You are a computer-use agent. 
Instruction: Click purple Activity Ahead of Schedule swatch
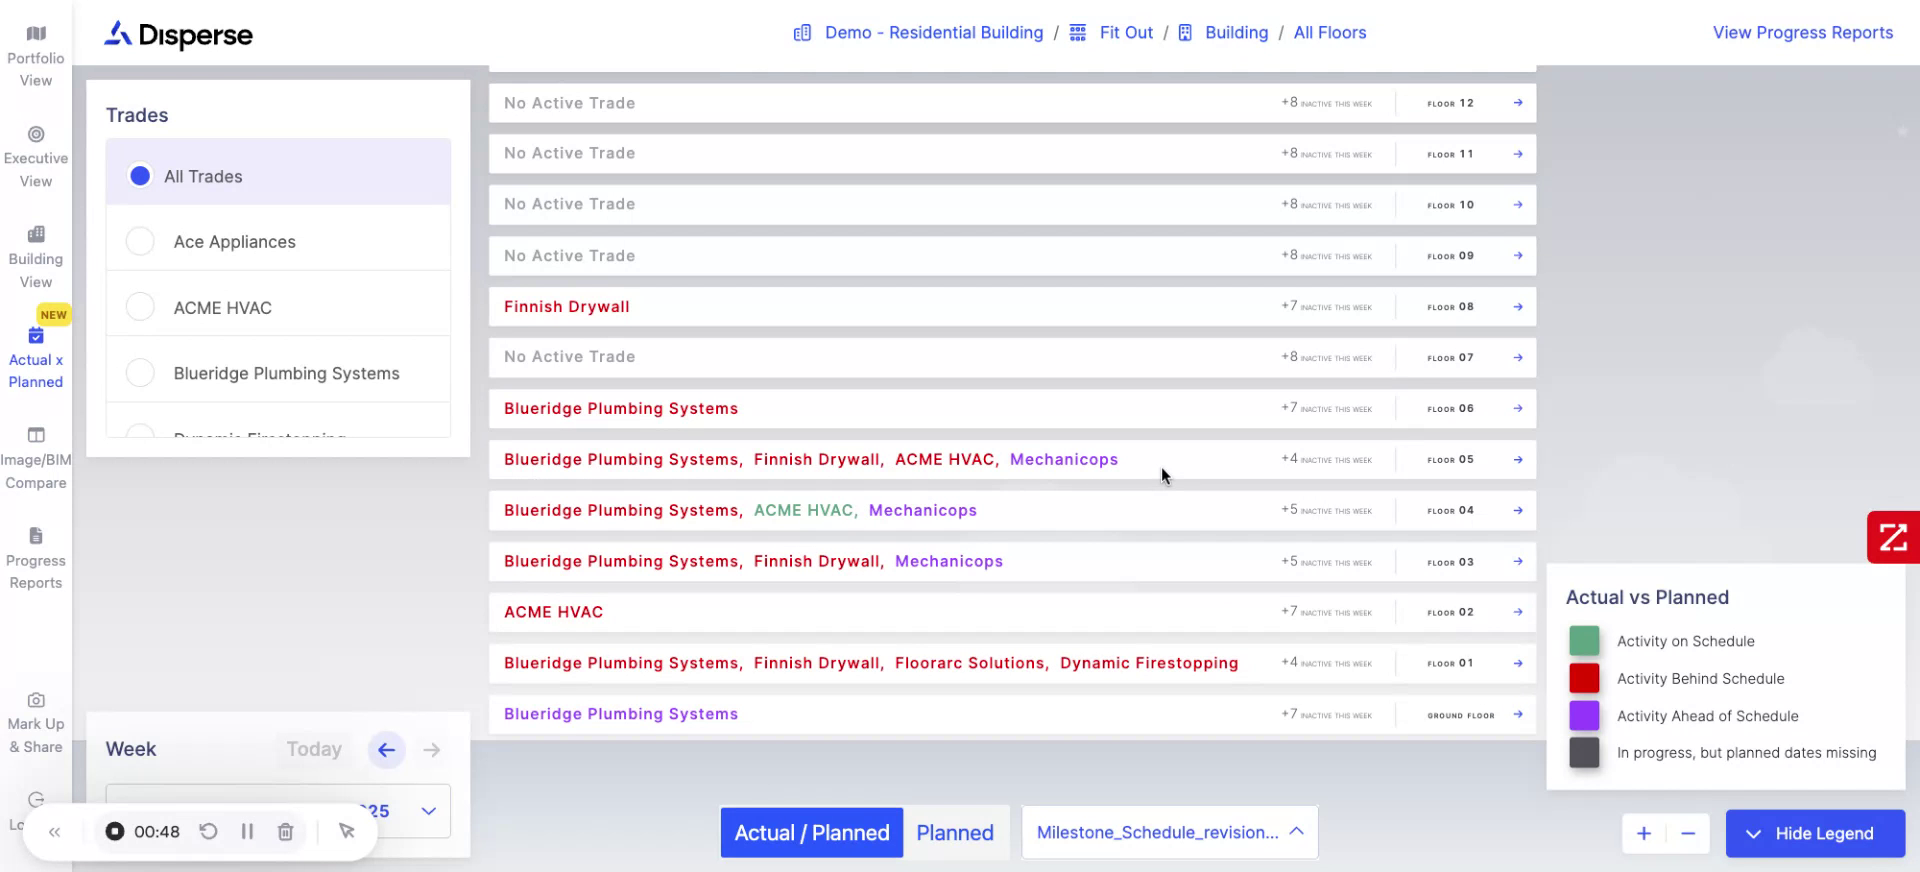click(x=1584, y=716)
